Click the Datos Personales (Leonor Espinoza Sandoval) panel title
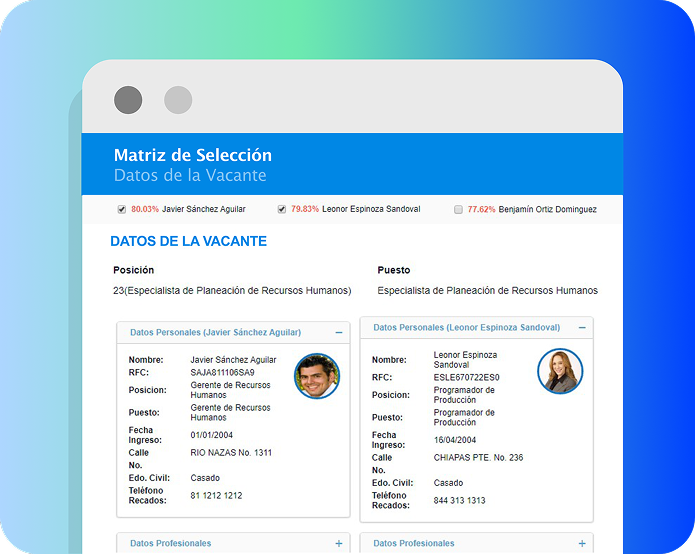 [x=466, y=328]
